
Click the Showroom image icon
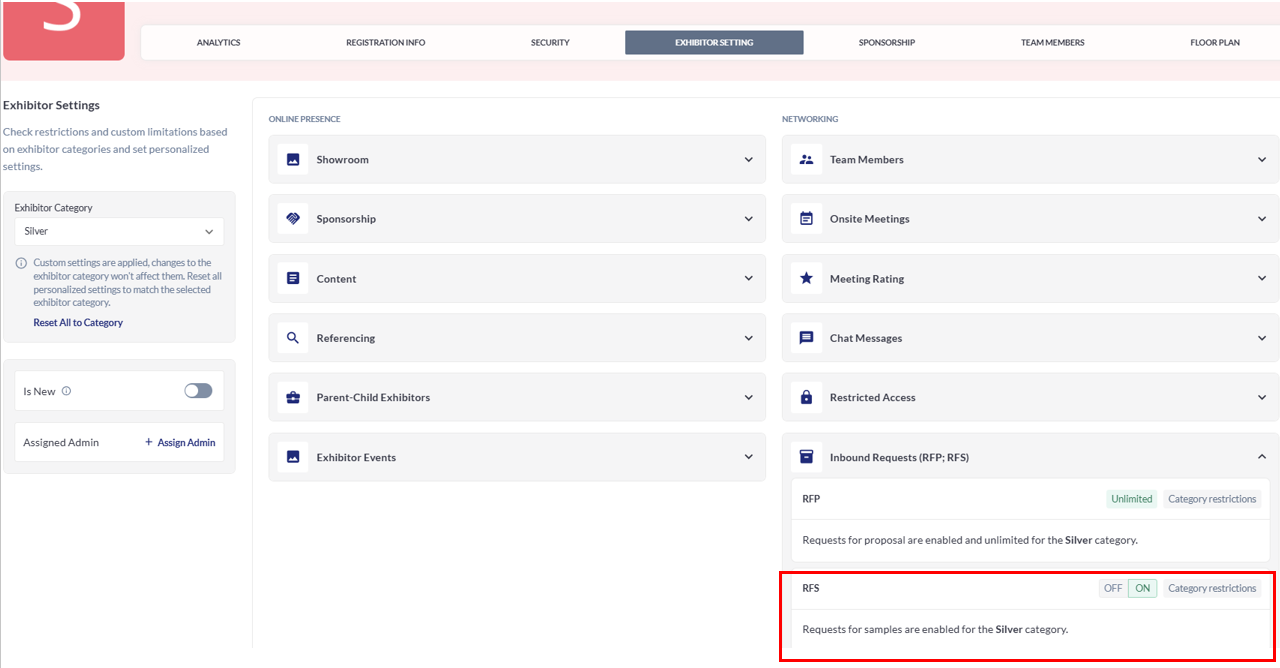[293, 160]
